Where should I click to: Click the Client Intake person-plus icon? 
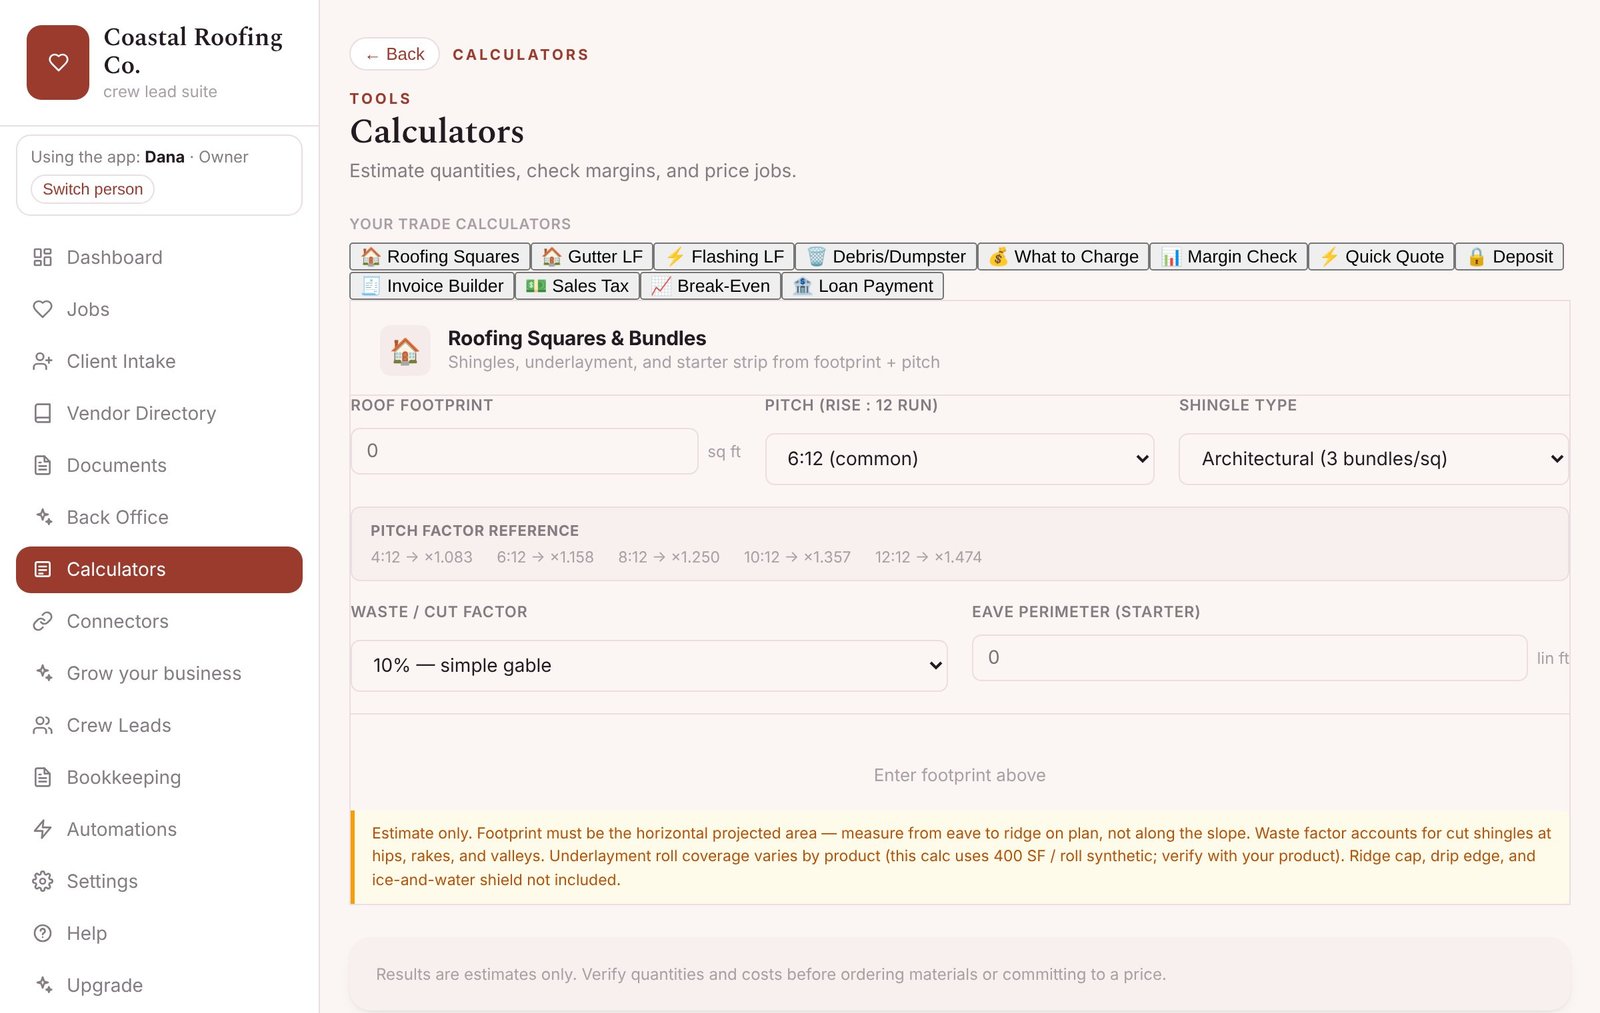(x=42, y=361)
